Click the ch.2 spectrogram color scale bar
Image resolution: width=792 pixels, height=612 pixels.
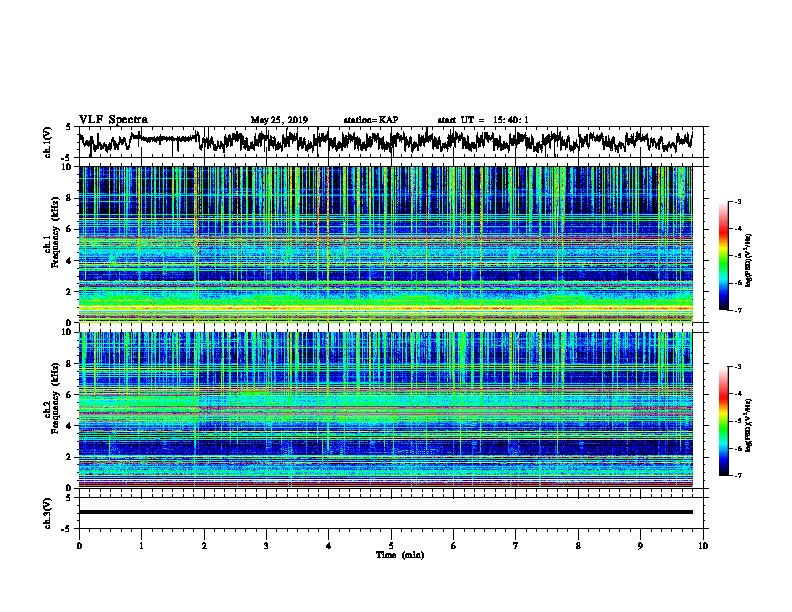tap(724, 421)
